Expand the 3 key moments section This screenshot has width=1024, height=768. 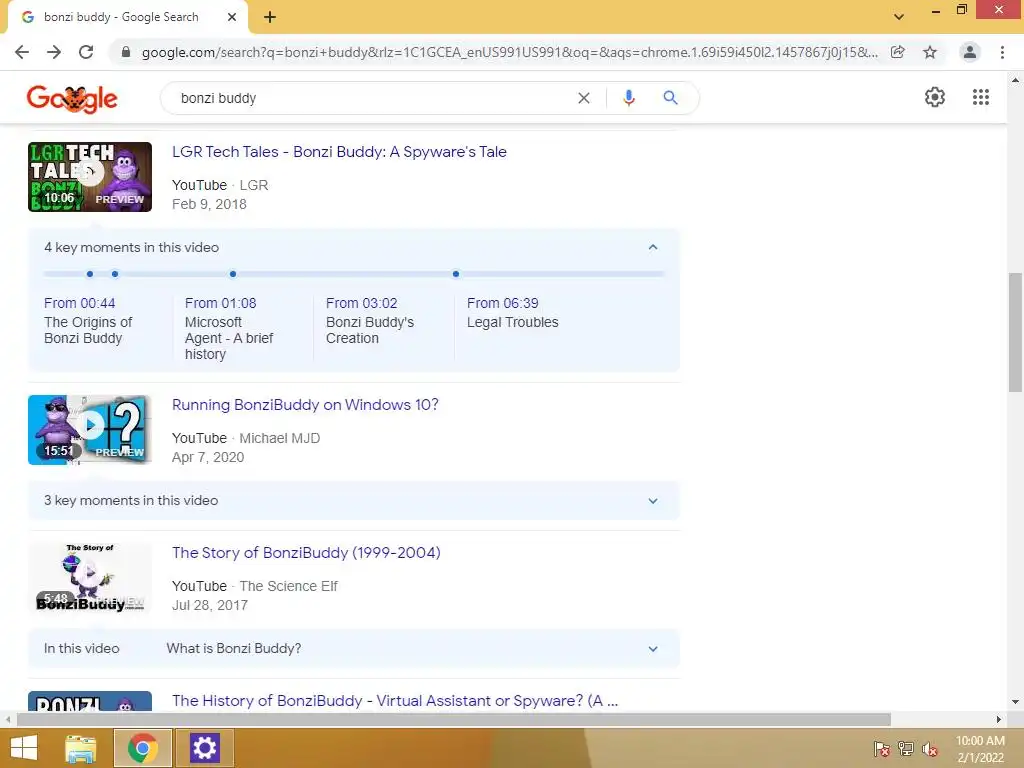coord(653,501)
